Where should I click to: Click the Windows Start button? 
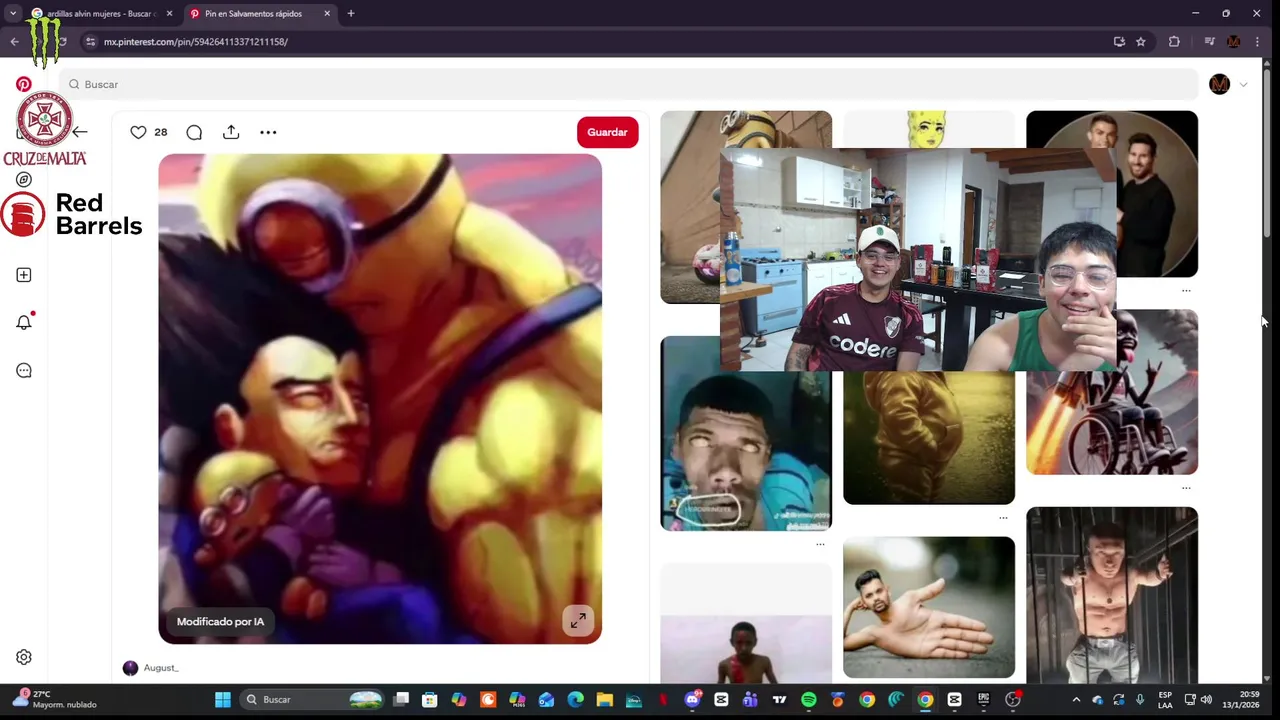click(223, 700)
